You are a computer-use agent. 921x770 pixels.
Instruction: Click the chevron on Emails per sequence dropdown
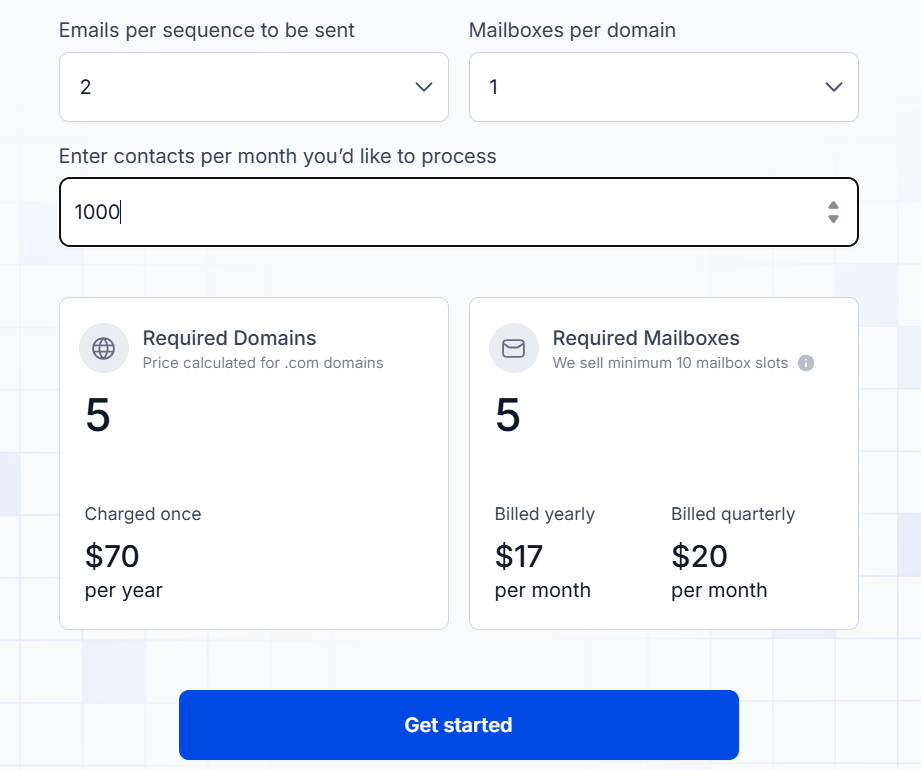point(423,87)
